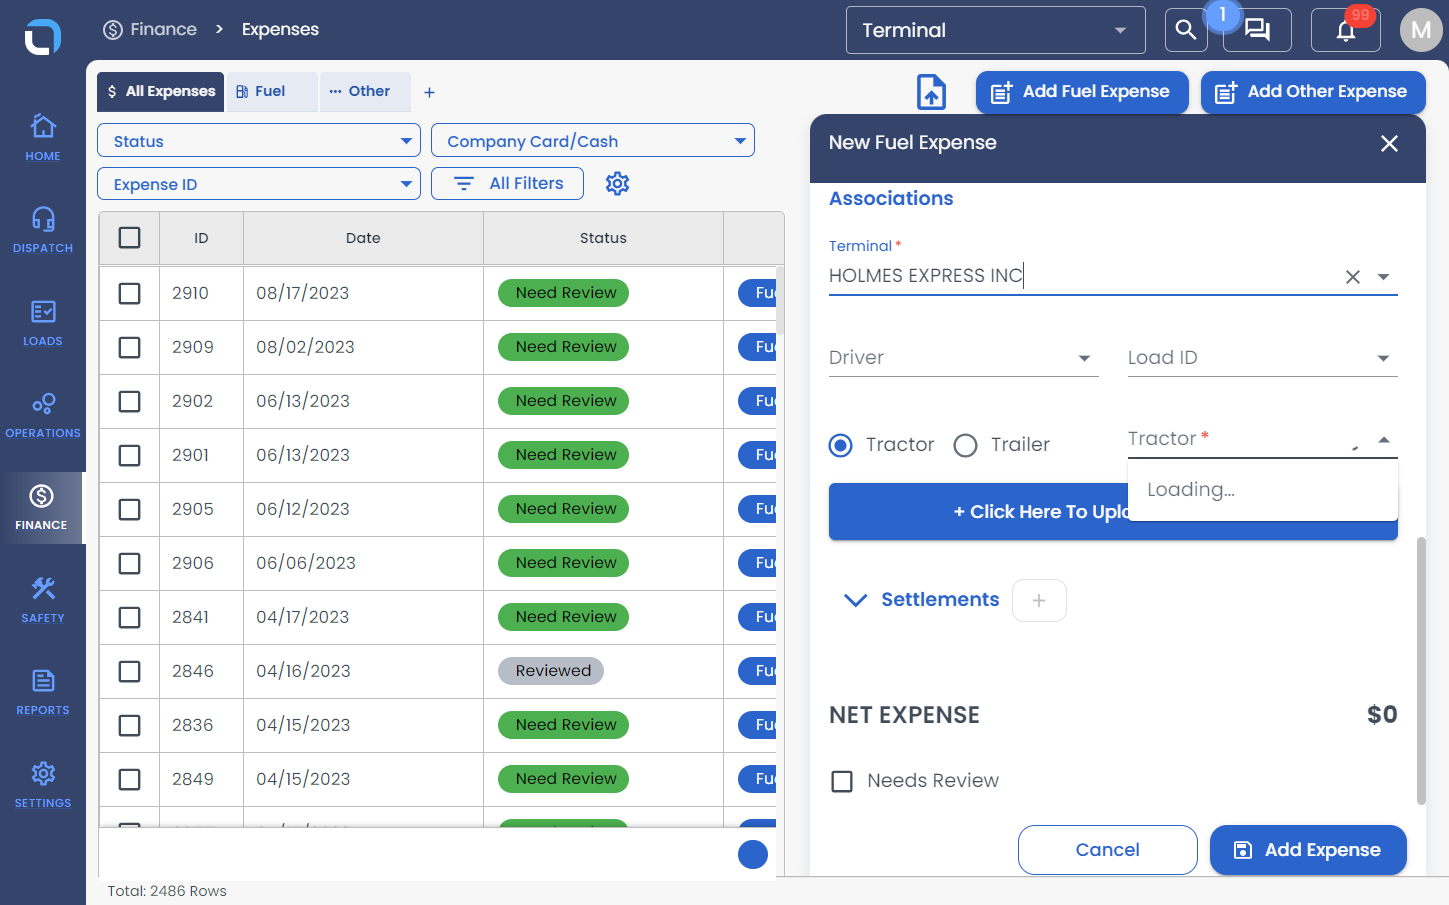Select the checkbox for expense 2846

tap(130, 671)
